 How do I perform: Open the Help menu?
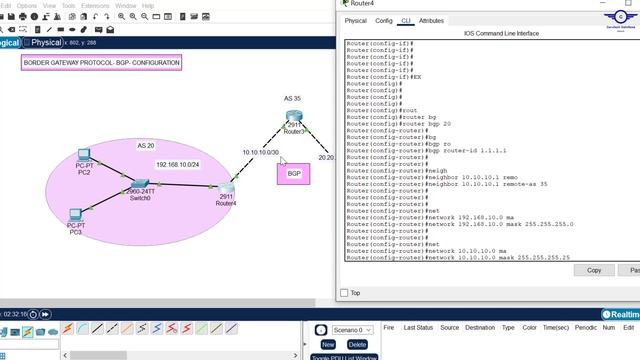click(x=148, y=6)
